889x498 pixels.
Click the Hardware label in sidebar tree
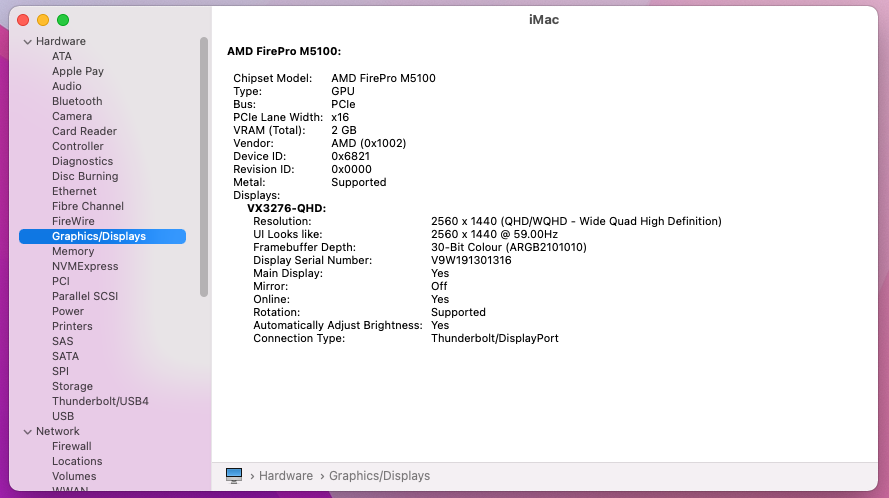pos(61,41)
